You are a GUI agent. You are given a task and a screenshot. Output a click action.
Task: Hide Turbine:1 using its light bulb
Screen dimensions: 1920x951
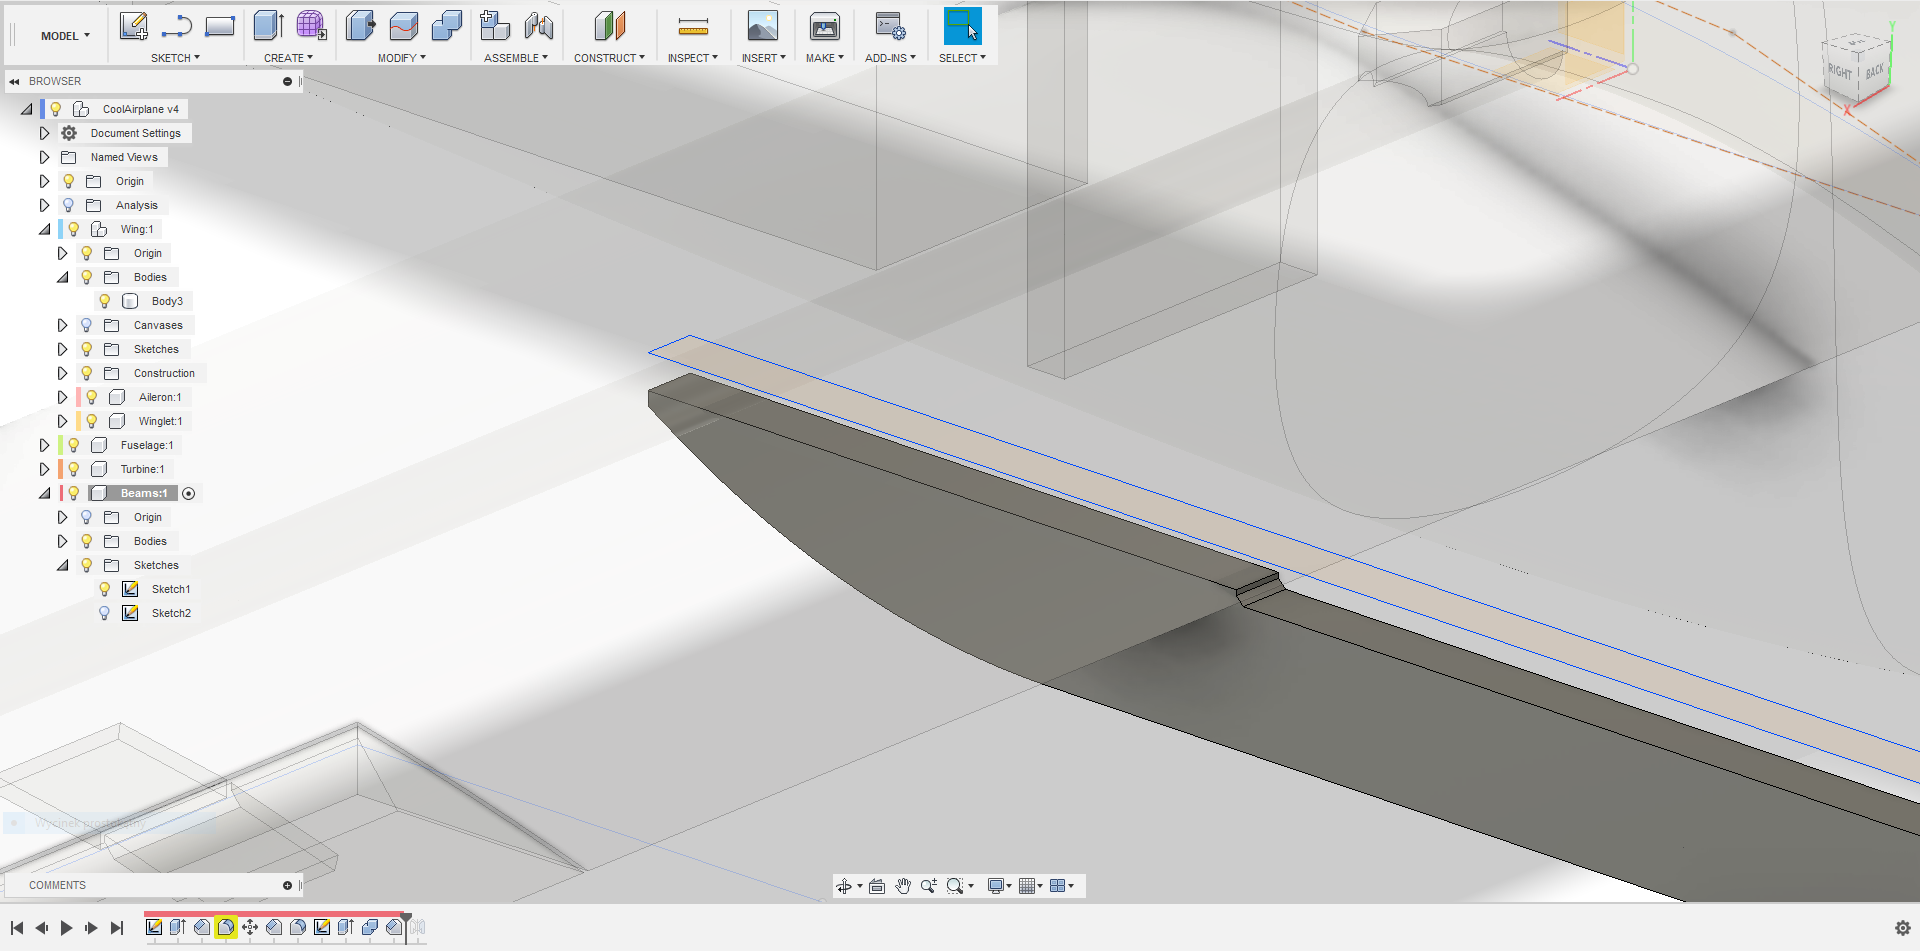pos(74,469)
